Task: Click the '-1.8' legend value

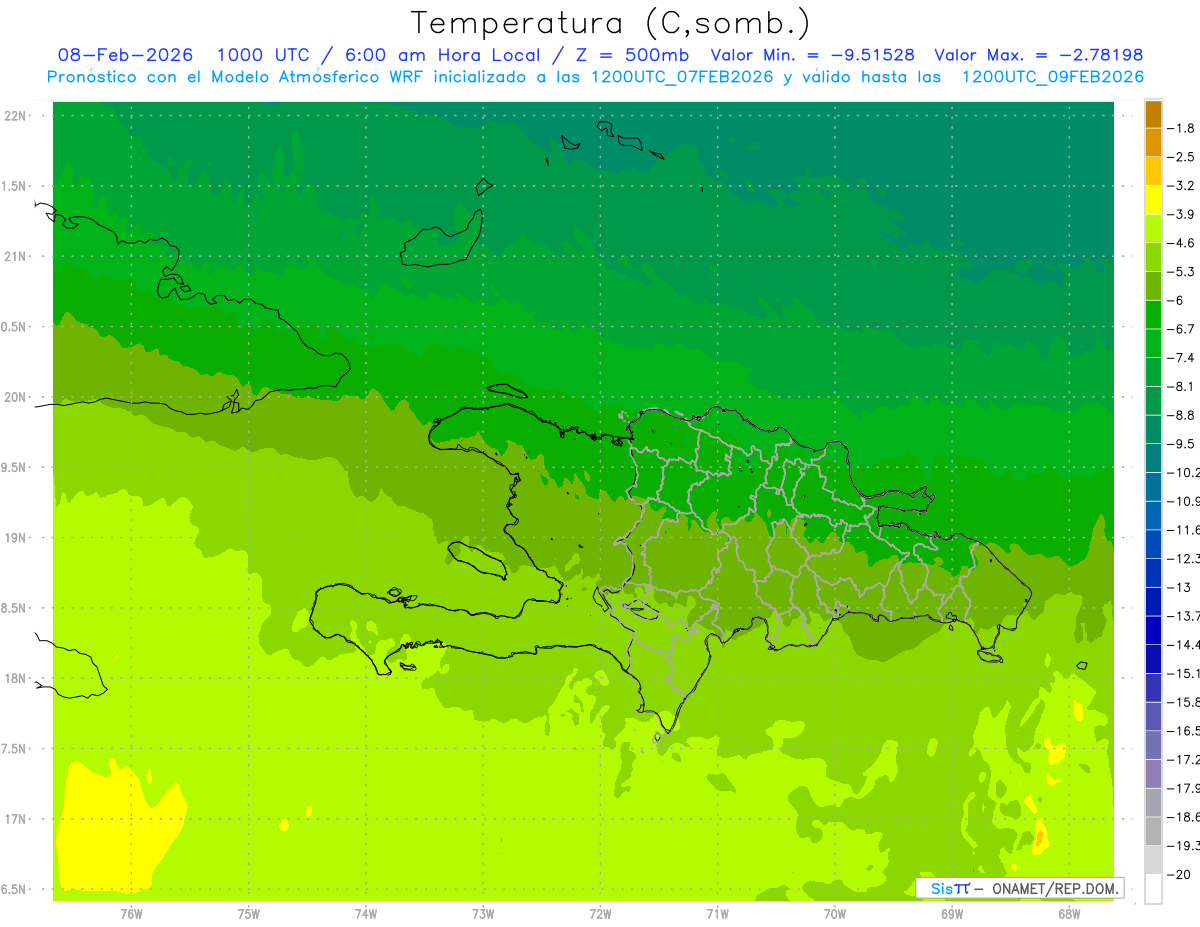Action: pos(1182,128)
